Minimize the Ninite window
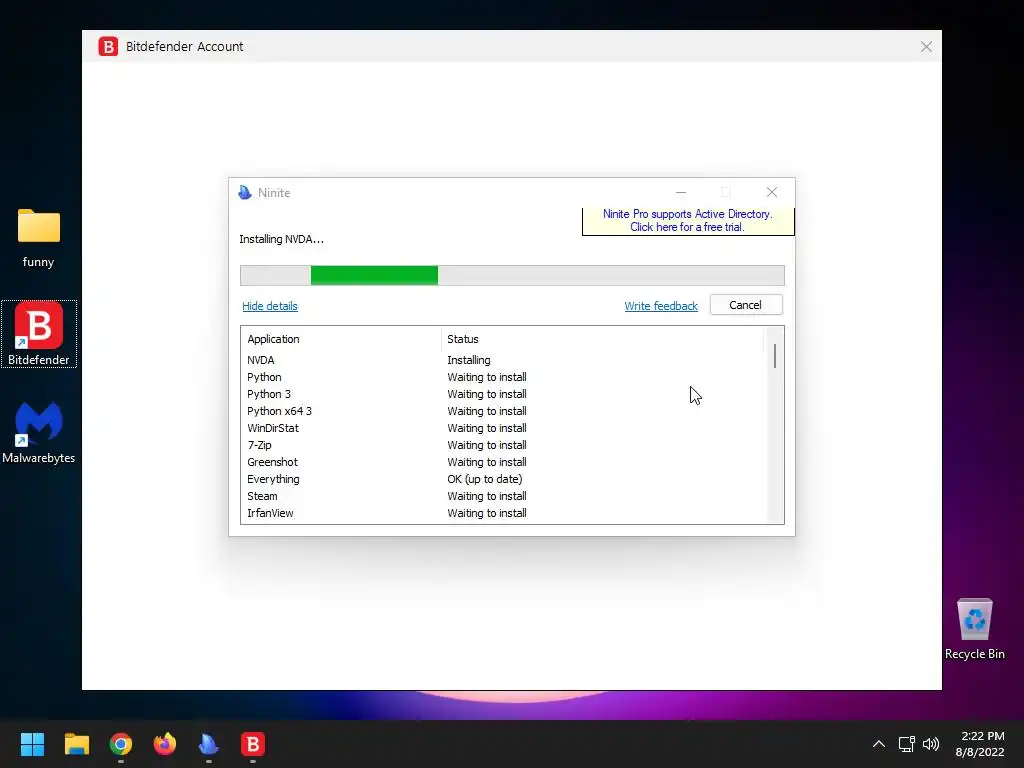The height and width of the screenshot is (768, 1024). (681, 192)
